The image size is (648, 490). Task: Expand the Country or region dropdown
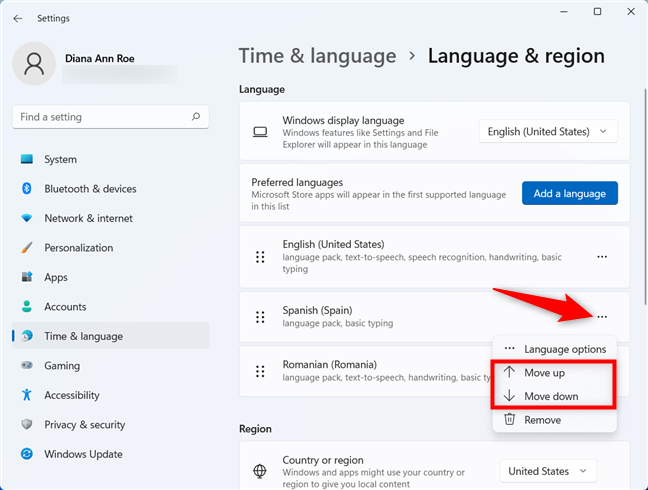tap(548, 471)
